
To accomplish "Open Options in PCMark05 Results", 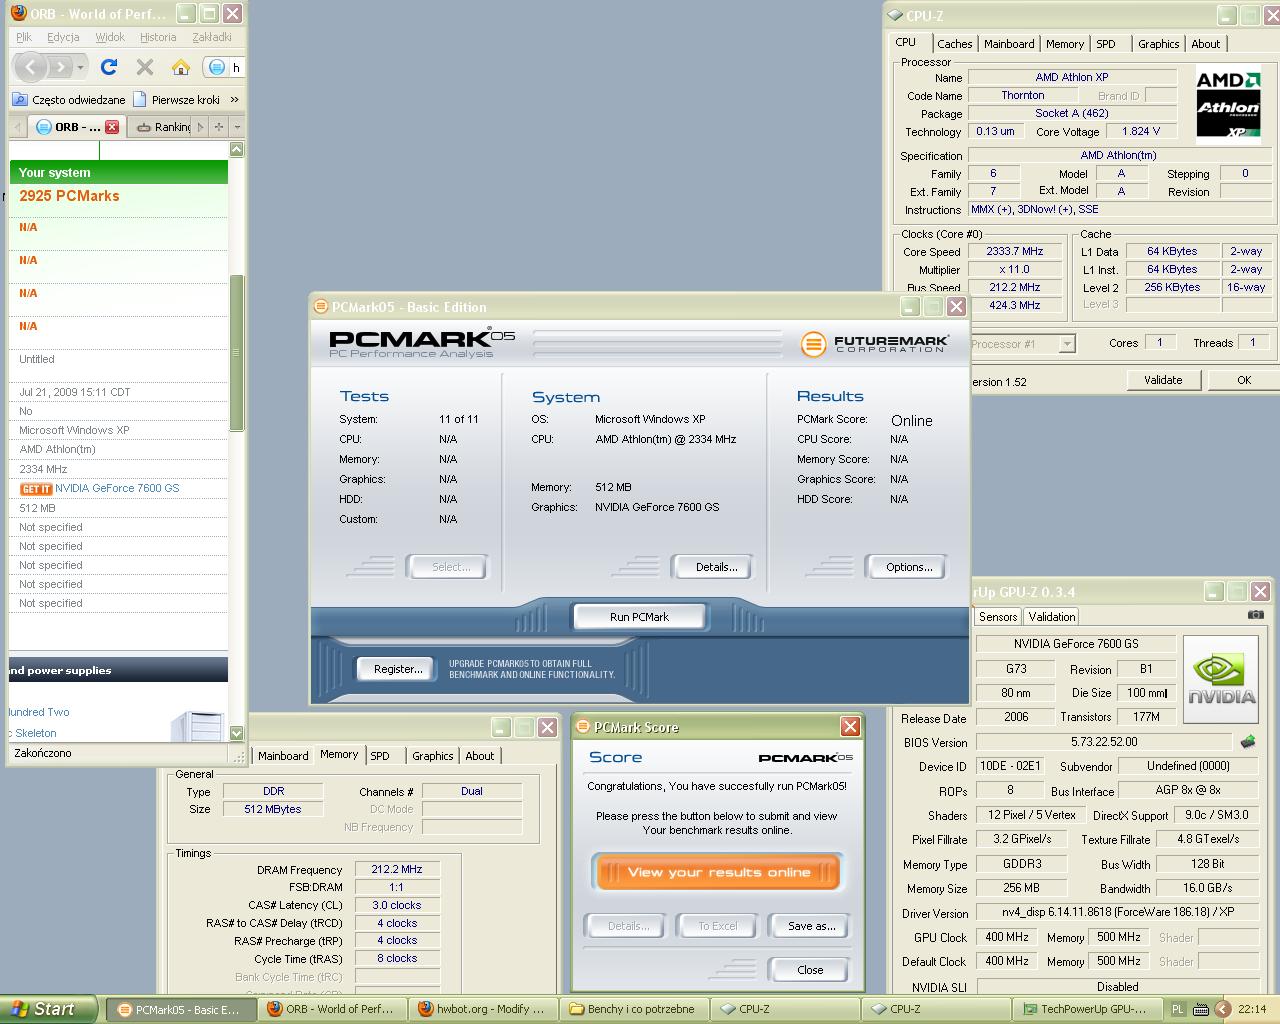I will pyautogui.click(x=908, y=567).
